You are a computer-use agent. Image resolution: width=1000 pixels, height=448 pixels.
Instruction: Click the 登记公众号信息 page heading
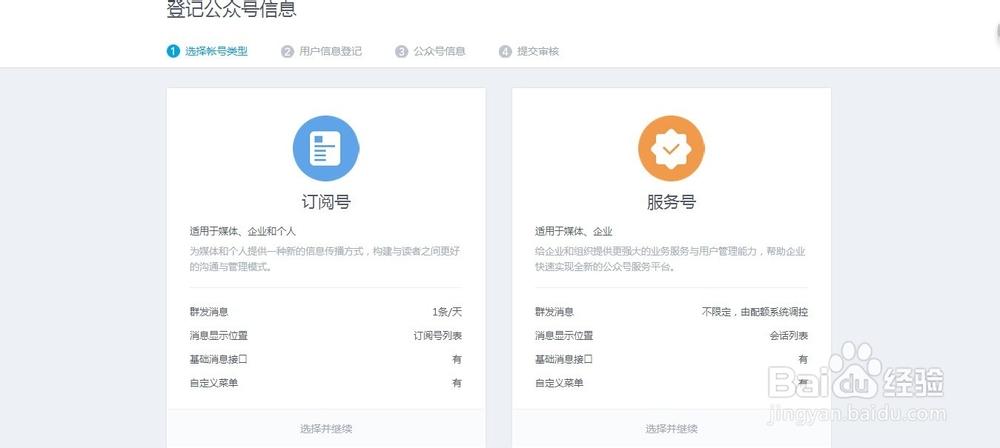pos(232,9)
